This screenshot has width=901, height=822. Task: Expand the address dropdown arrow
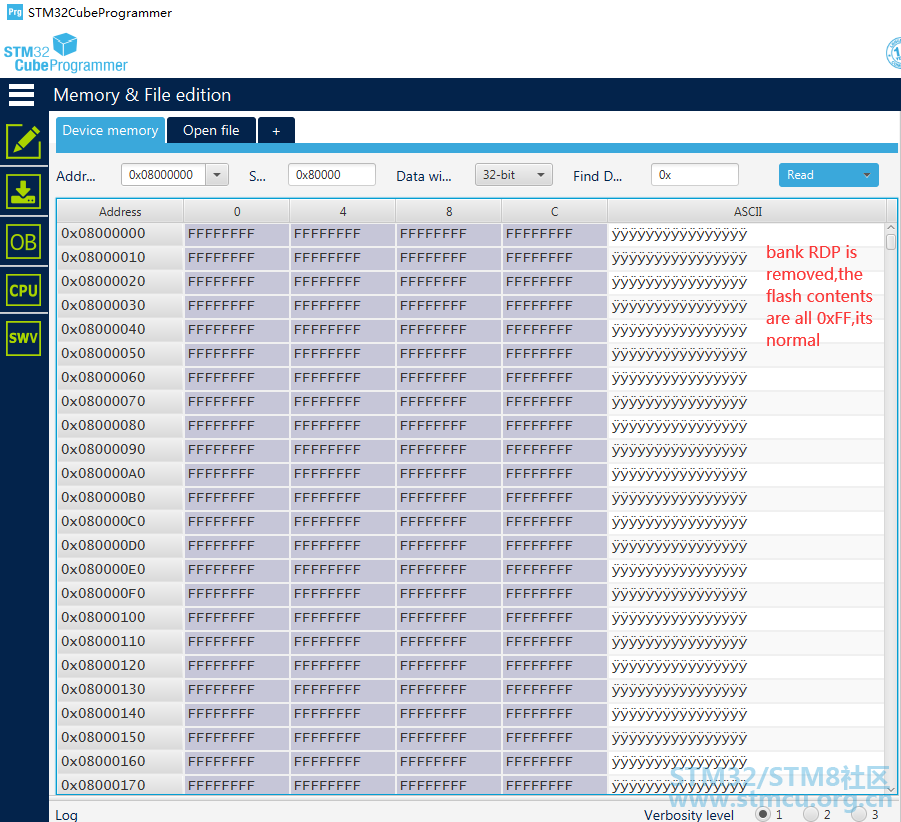pyautogui.click(x=217, y=175)
